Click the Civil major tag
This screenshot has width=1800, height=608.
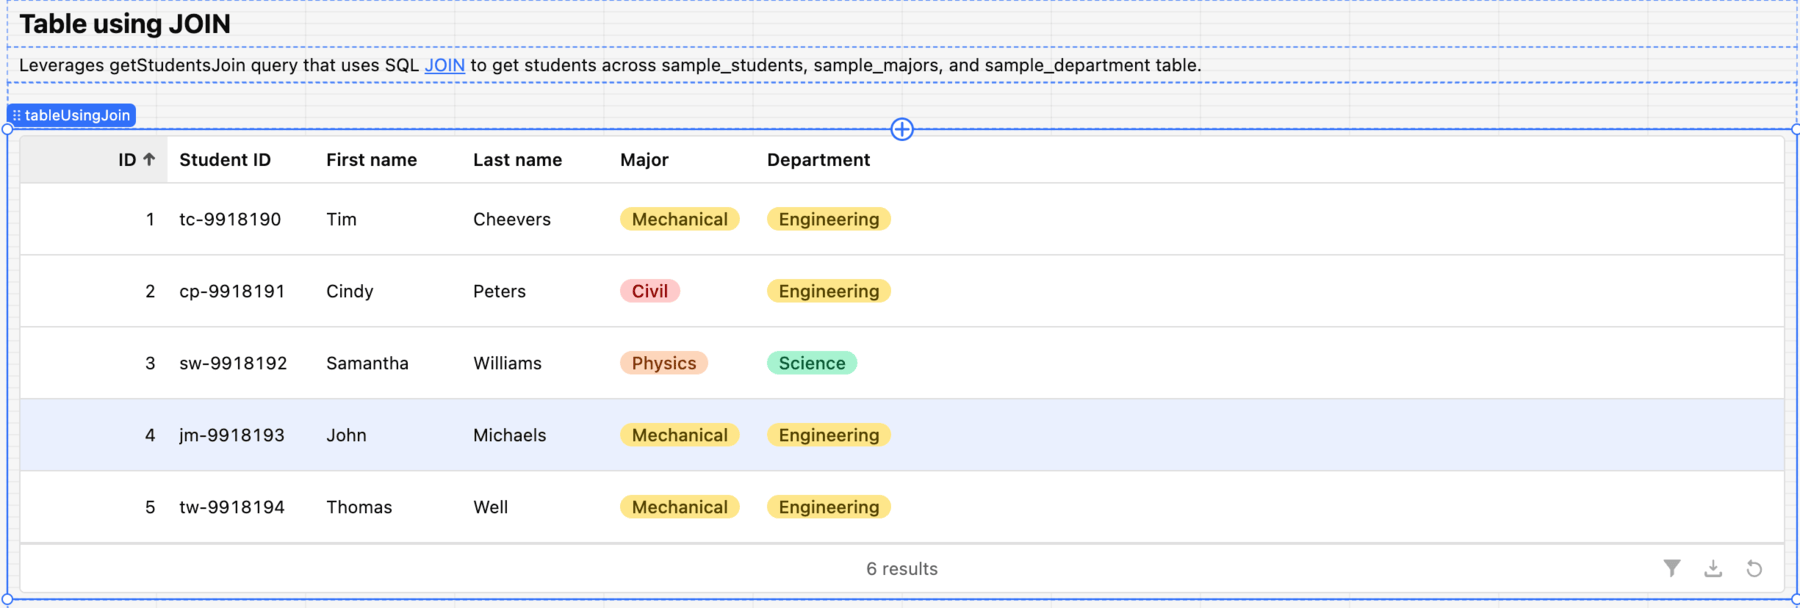tap(650, 291)
